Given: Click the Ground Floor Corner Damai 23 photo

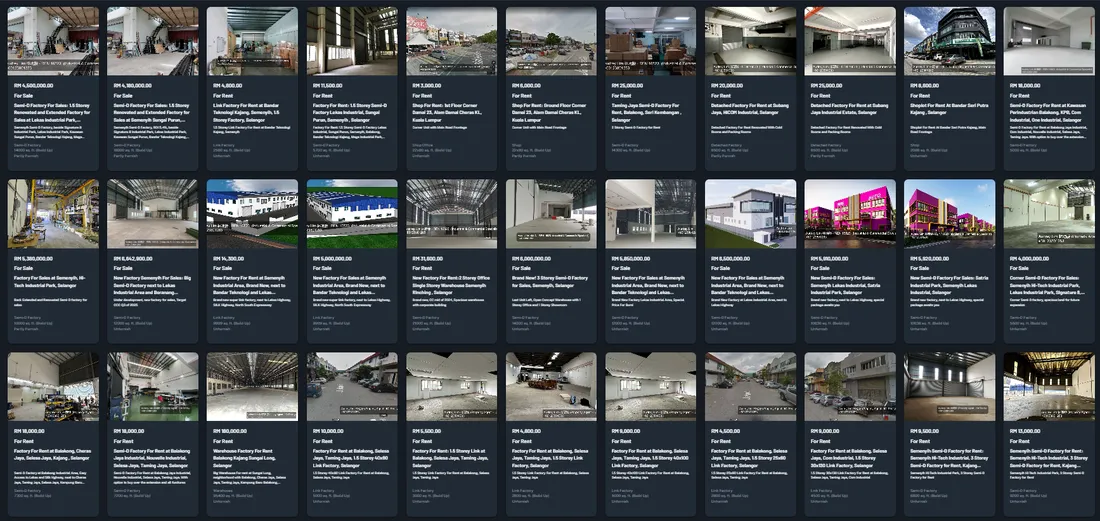Looking at the screenshot, I should pyautogui.click(x=551, y=41).
